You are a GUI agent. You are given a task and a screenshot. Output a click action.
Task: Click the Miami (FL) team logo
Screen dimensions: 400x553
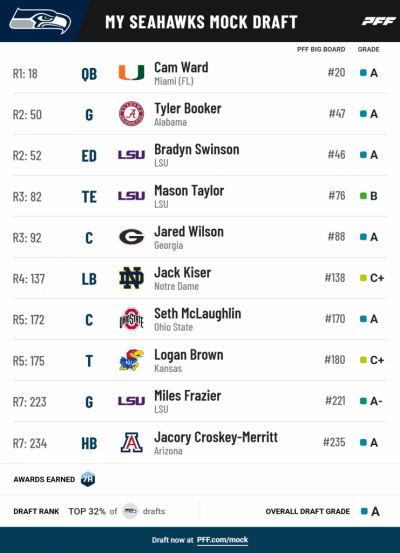131,73
